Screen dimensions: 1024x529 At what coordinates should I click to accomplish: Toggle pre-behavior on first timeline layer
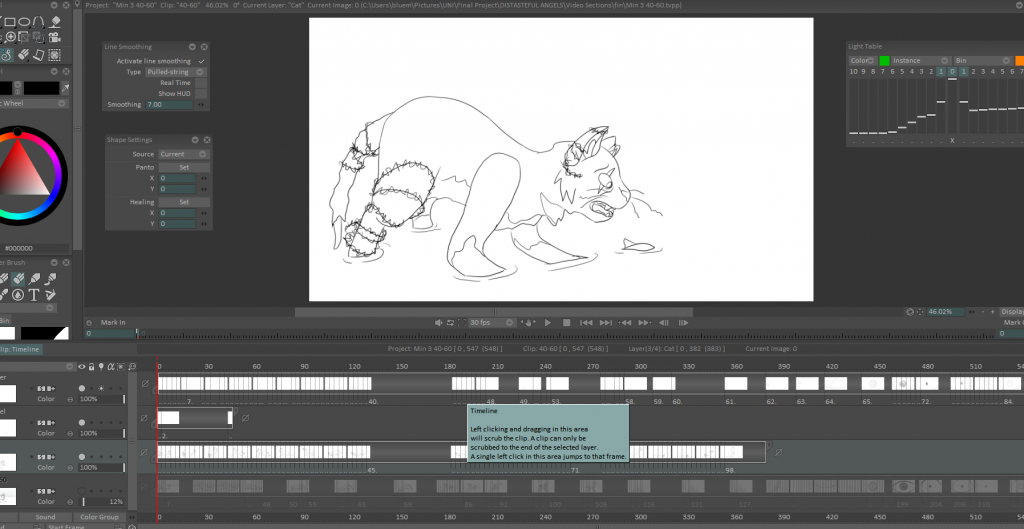pyautogui.click(x=145, y=383)
